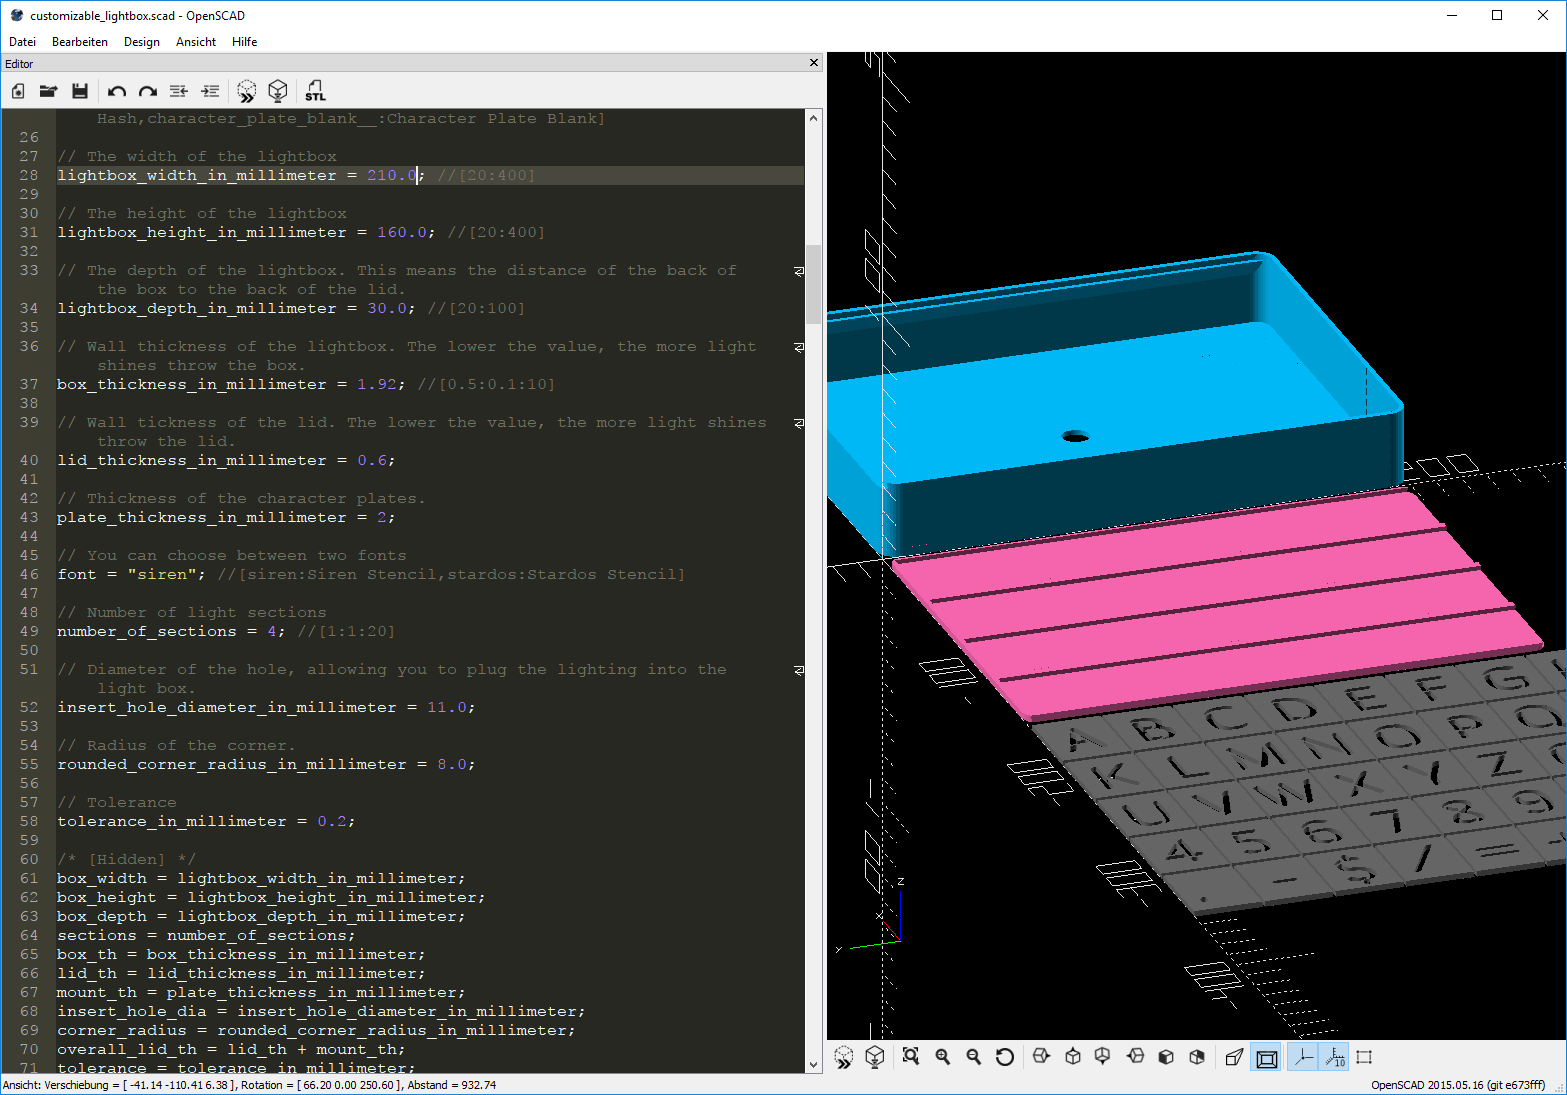Click the 0.2 tolerance value
The image size is (1567, 1095).
click(x=331, y=821)
